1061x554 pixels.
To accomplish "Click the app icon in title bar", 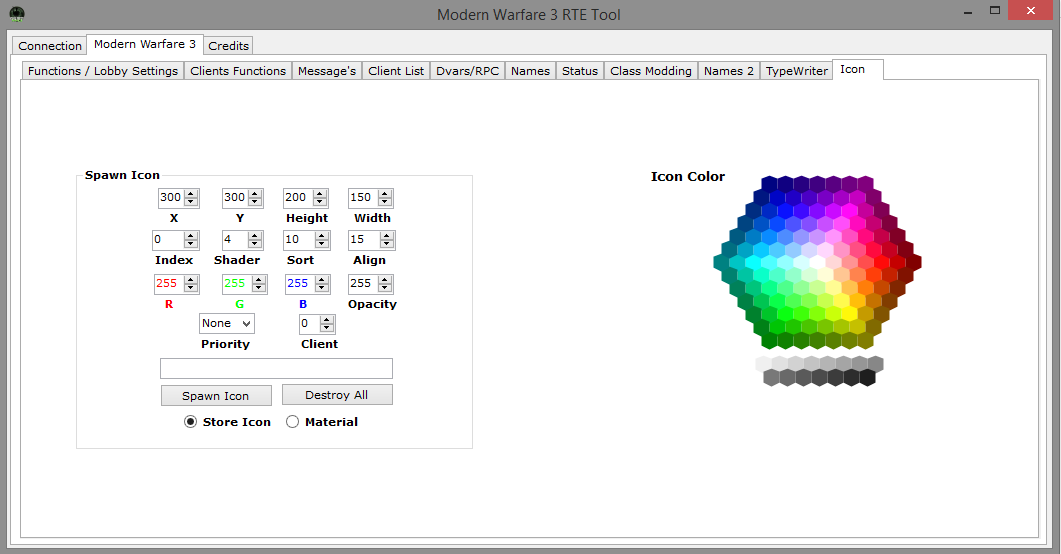I will (17, 14).
